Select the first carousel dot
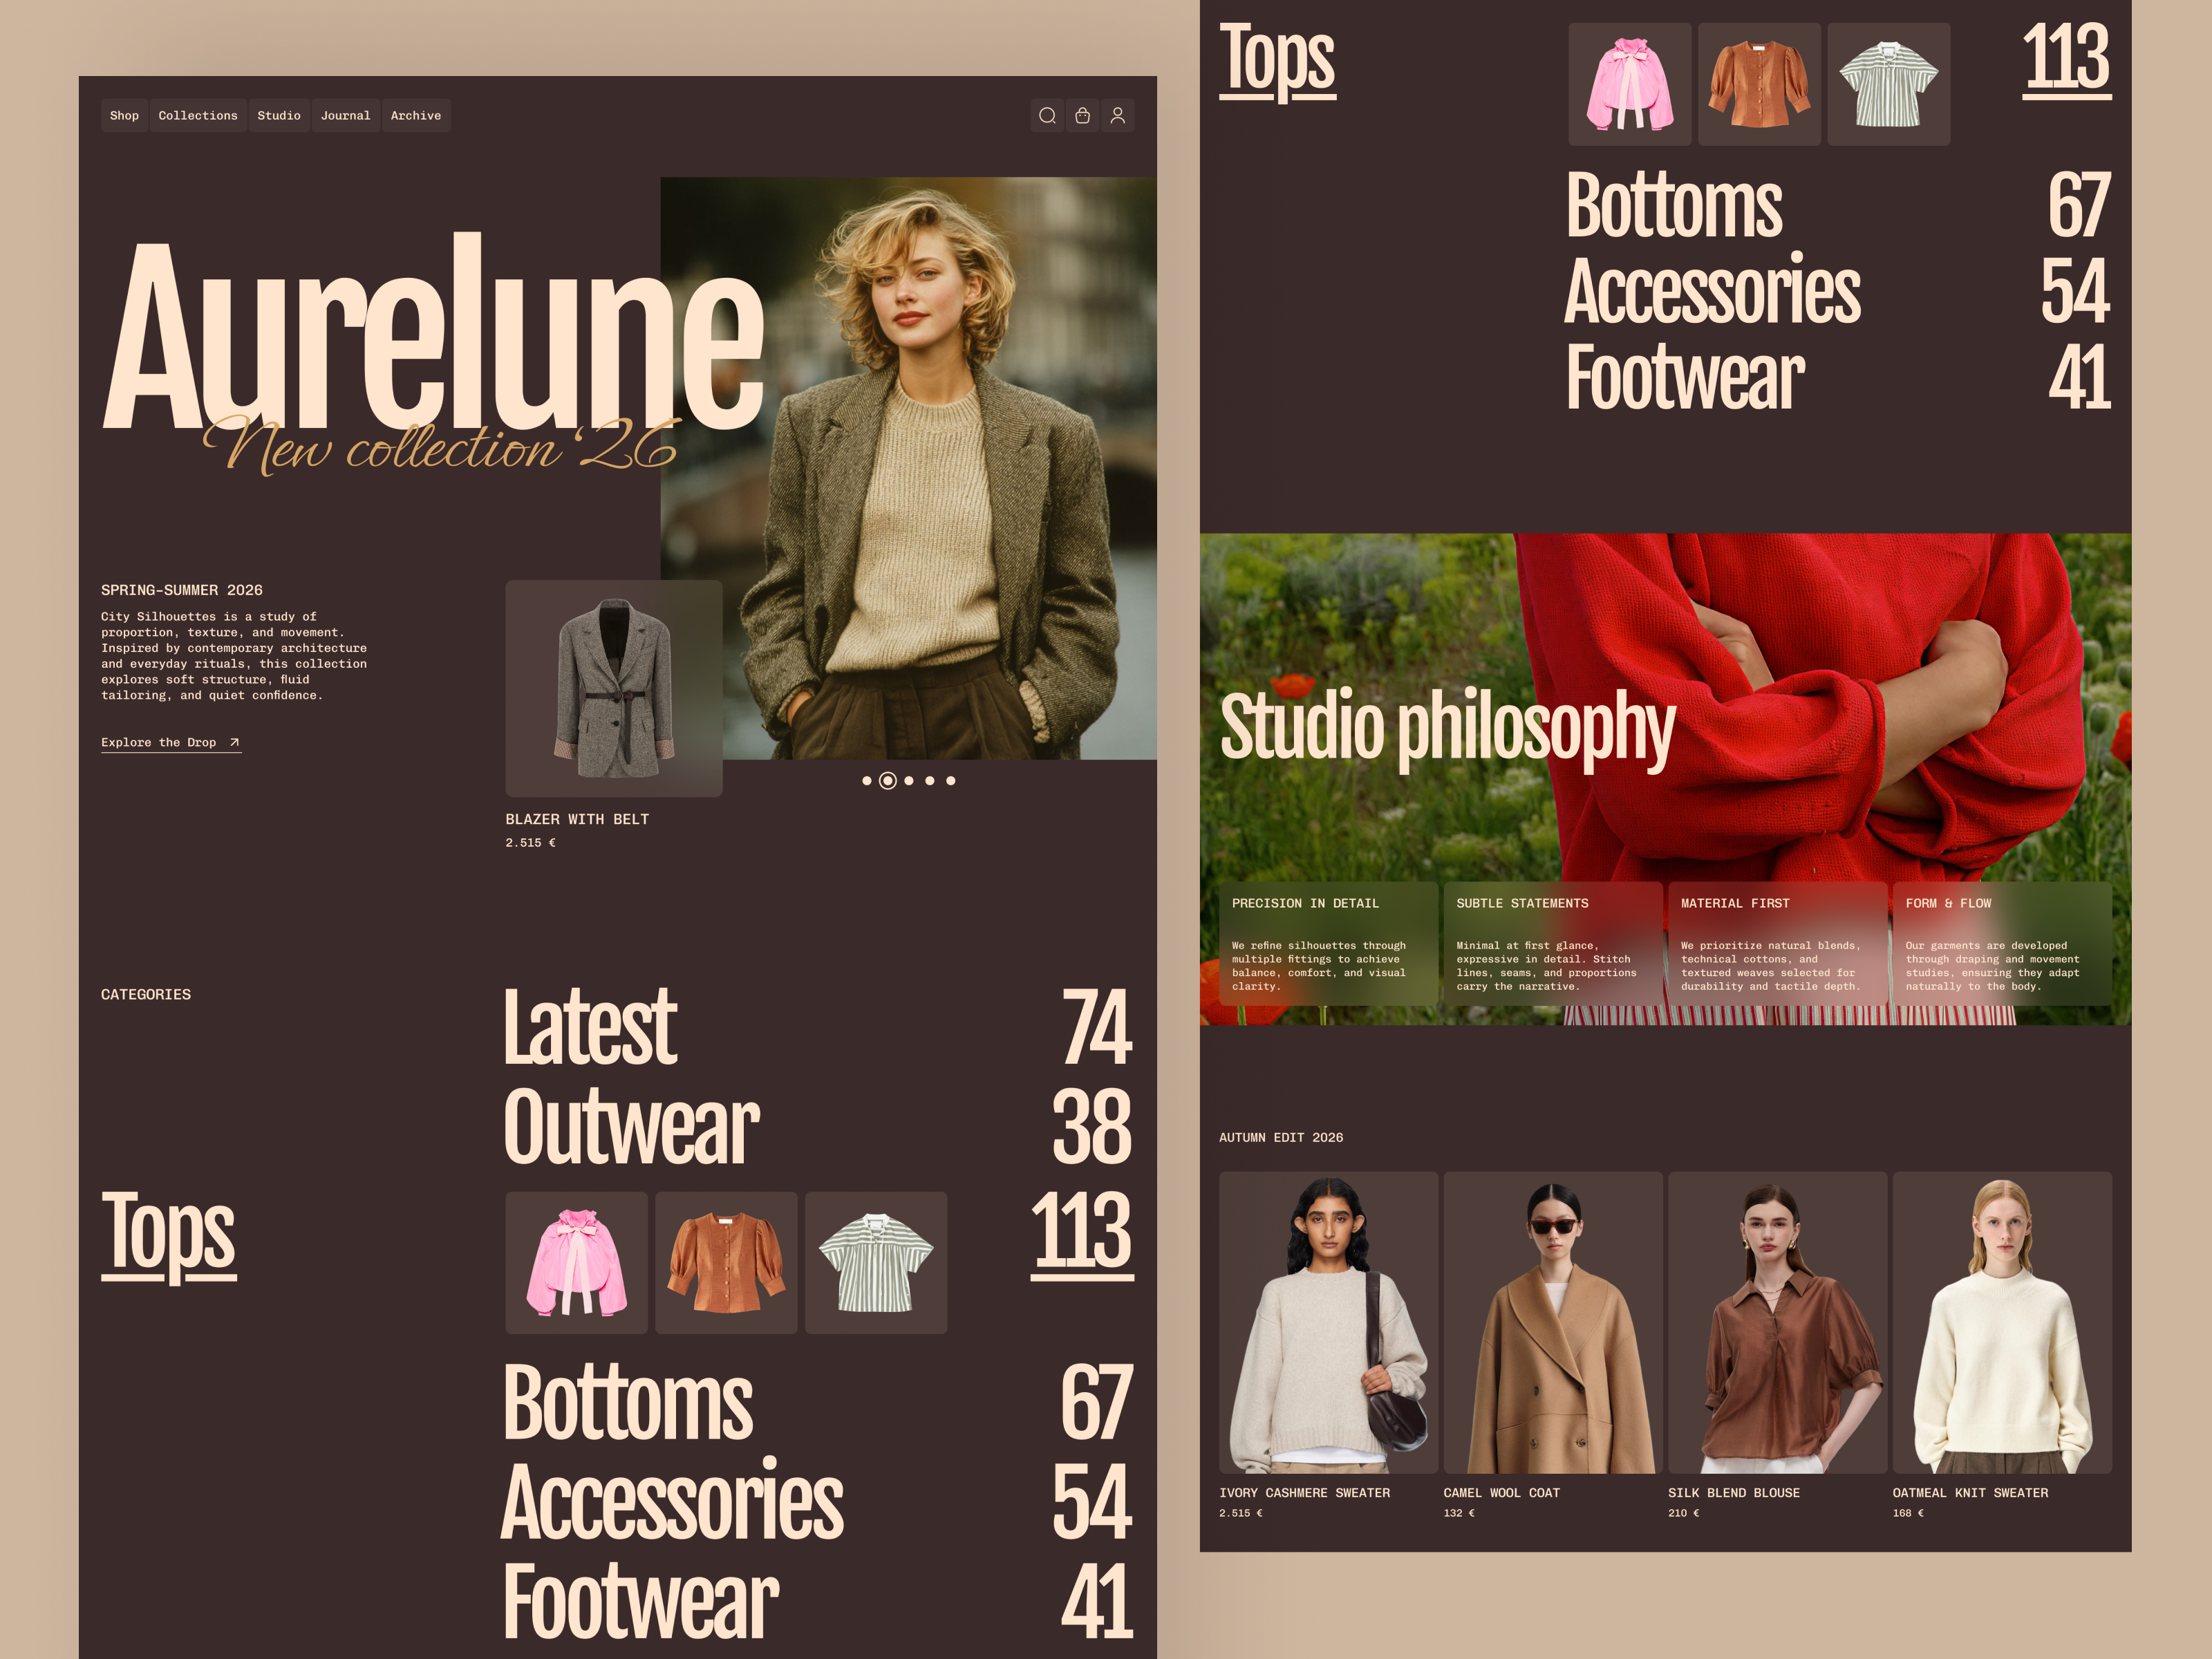Screen dimensions: 2212x1659 [868, 781]
